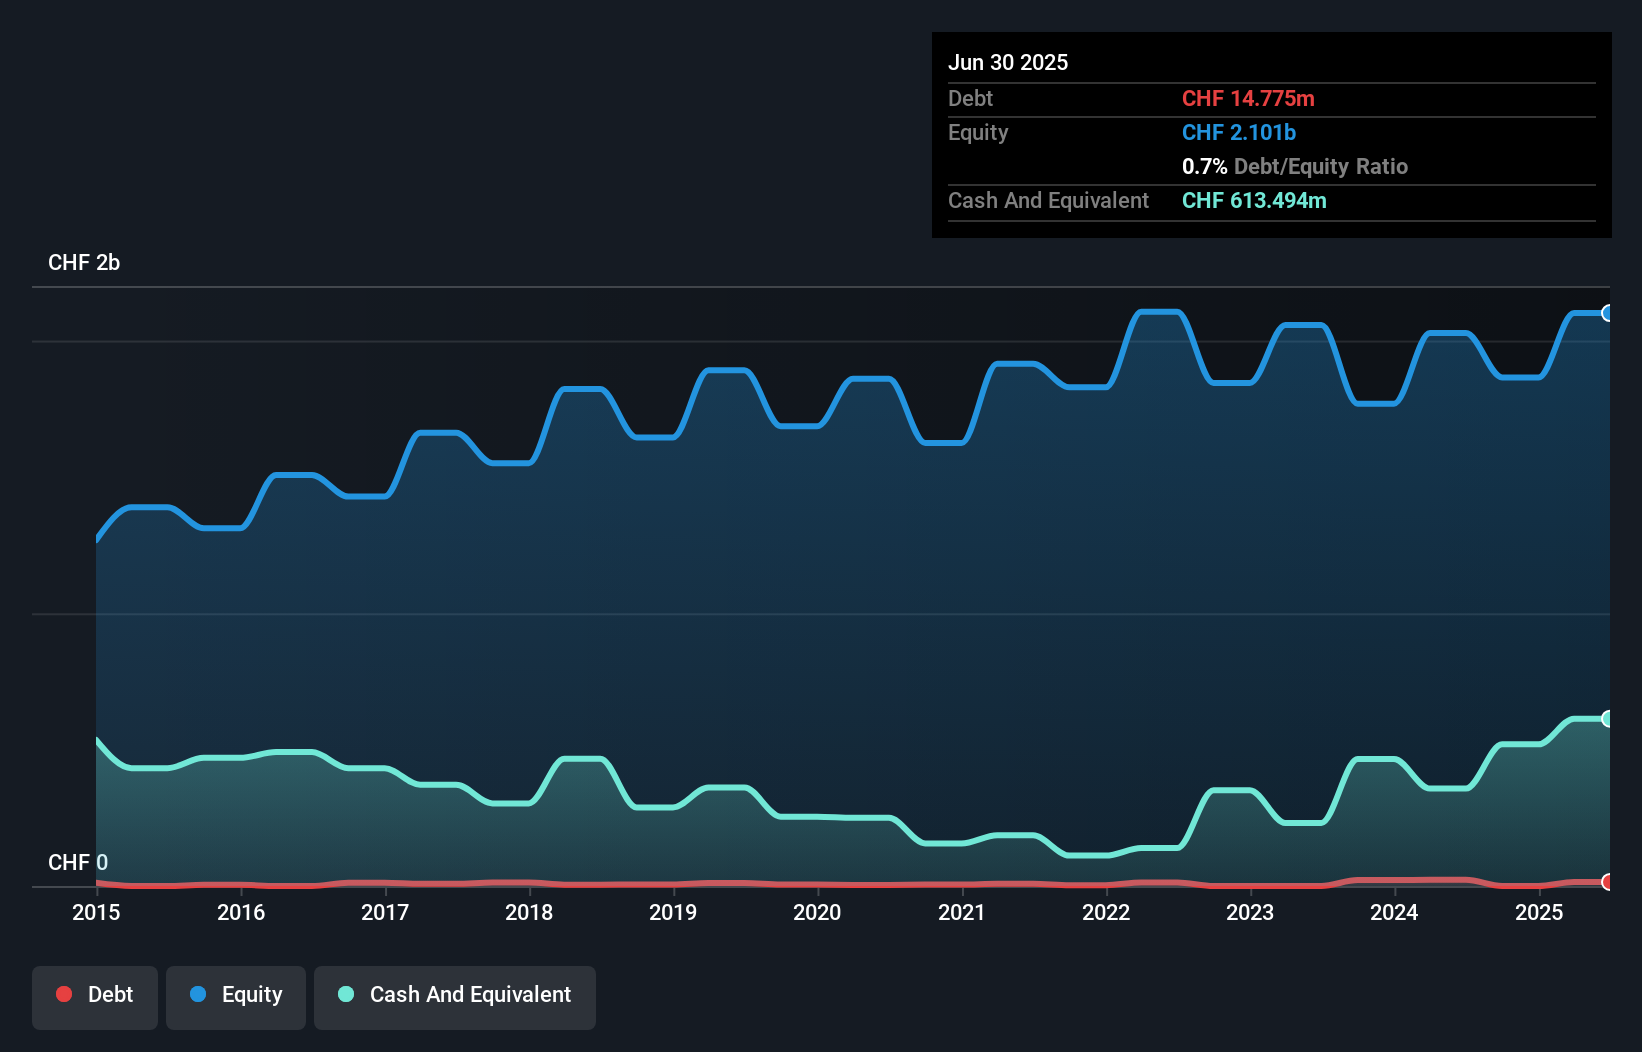Click the blue Equity legend dot
This screenshot has height=1052, width=1642.
point(198,995)
